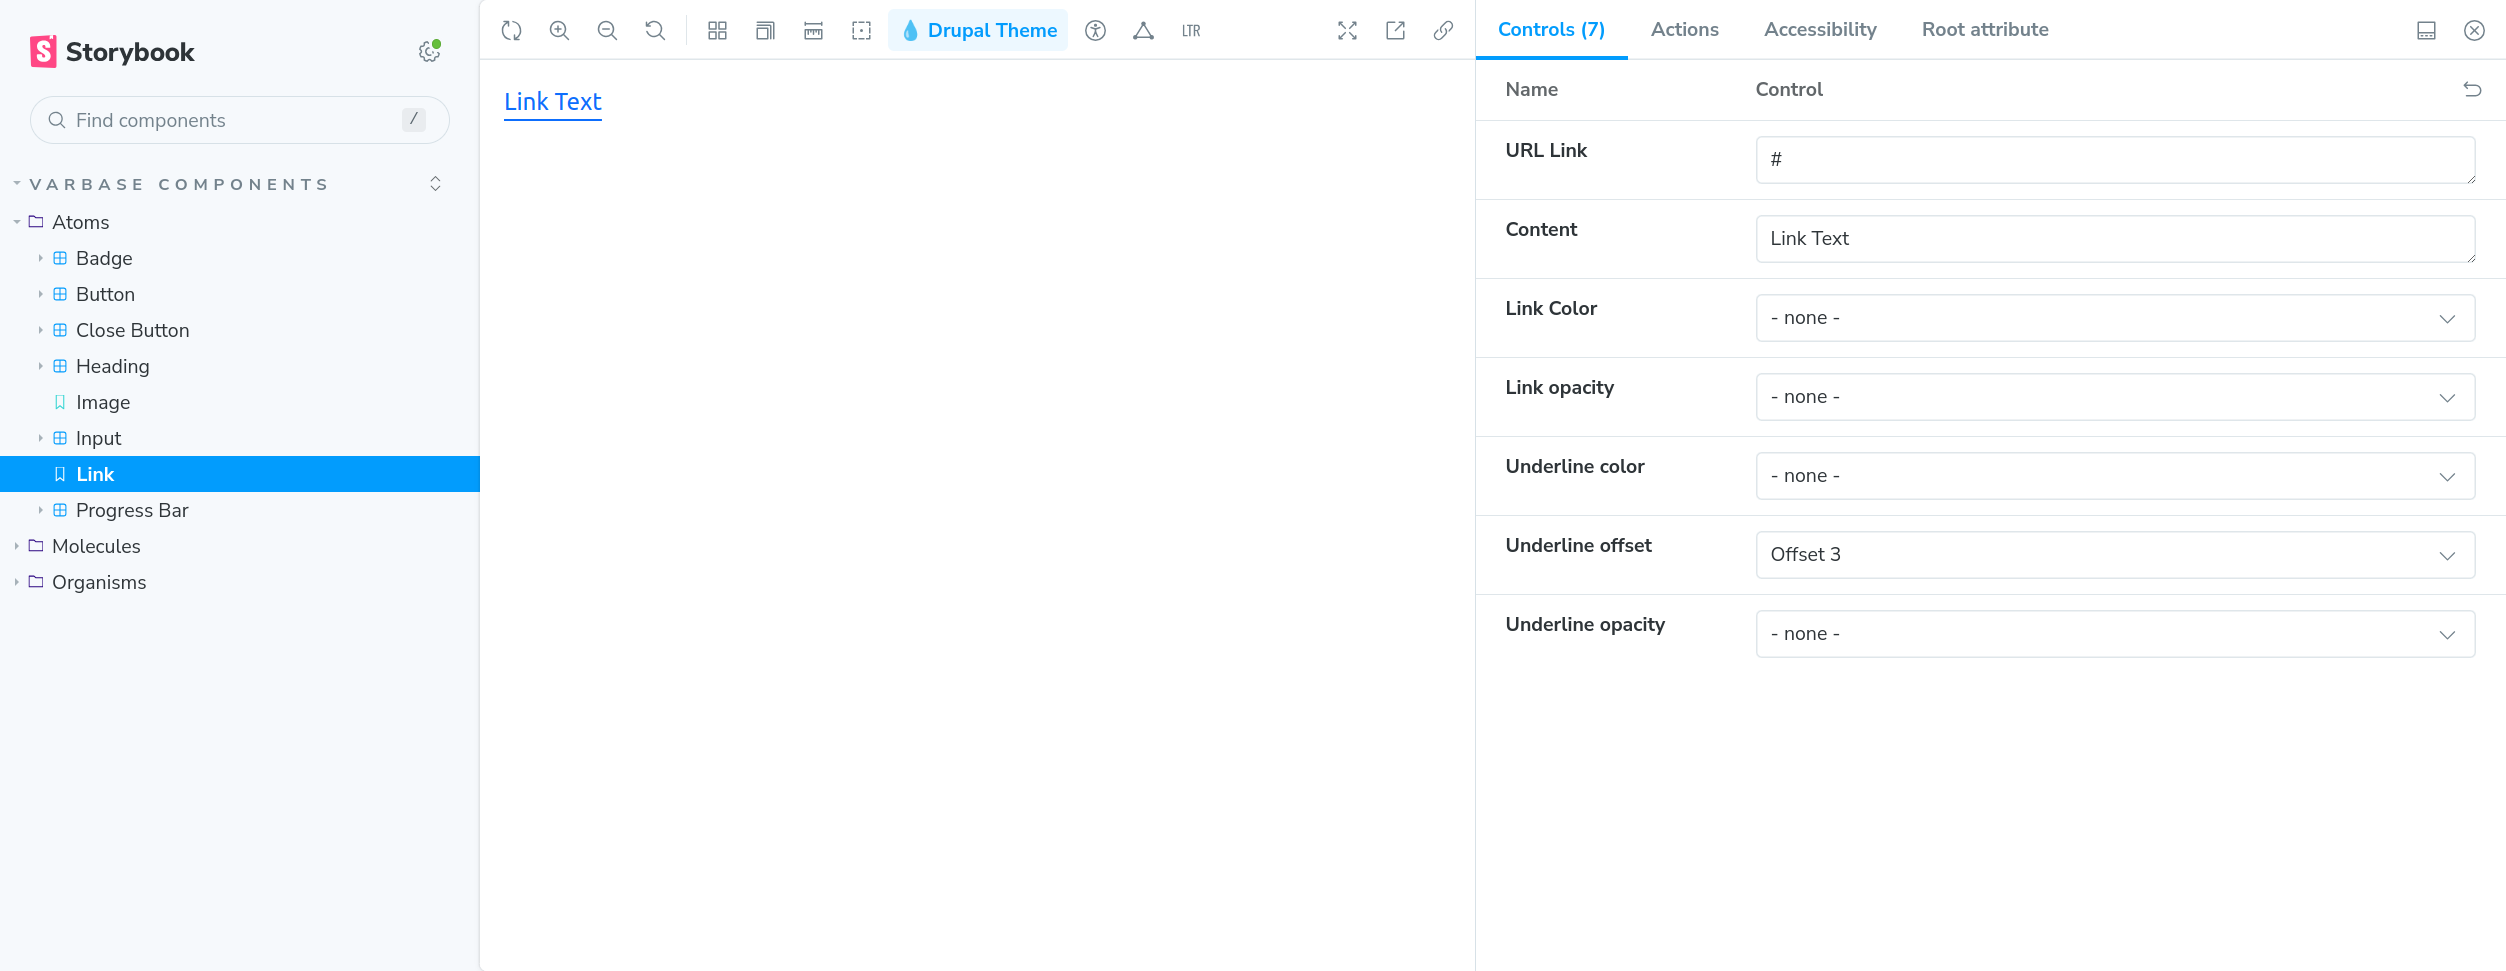Image resolution: width=2506 pixels, height=971 pixels.
Task: Open the Link Color dropdown
Action: [x=2114, y=318]
